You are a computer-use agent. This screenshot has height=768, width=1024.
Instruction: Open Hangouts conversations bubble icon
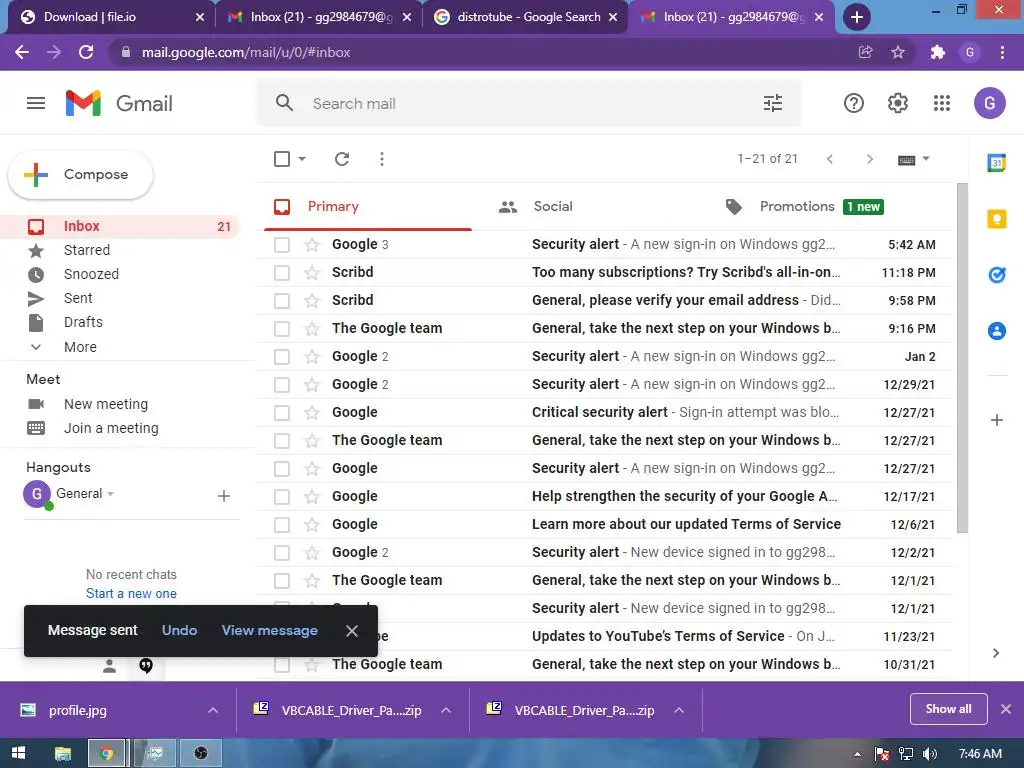coord(146,665)
